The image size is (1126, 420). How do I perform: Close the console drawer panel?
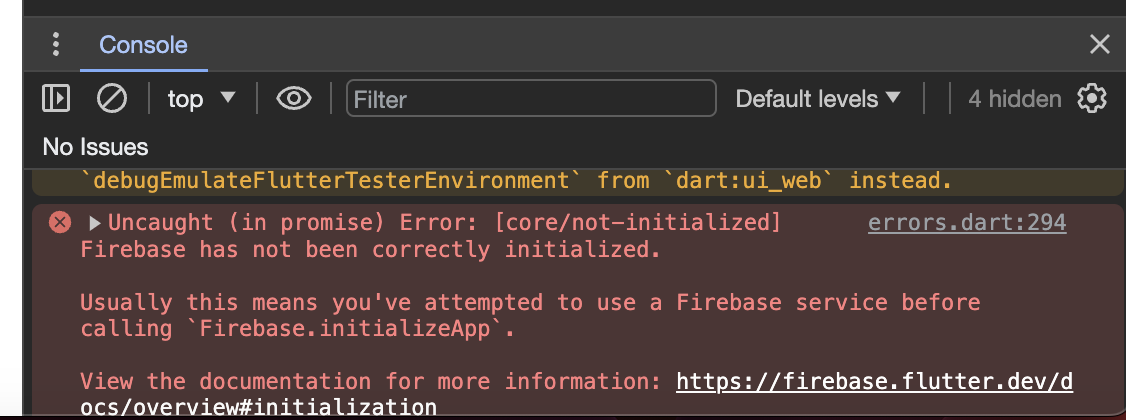[1099, 44]
